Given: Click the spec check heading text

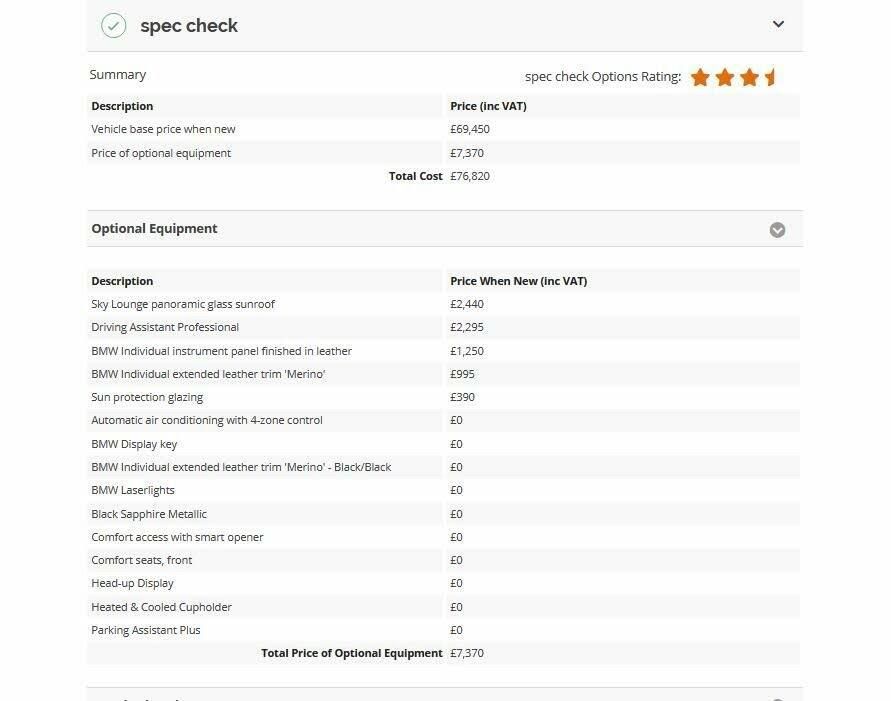Looking at the screenshot, I should click(189, 26).
